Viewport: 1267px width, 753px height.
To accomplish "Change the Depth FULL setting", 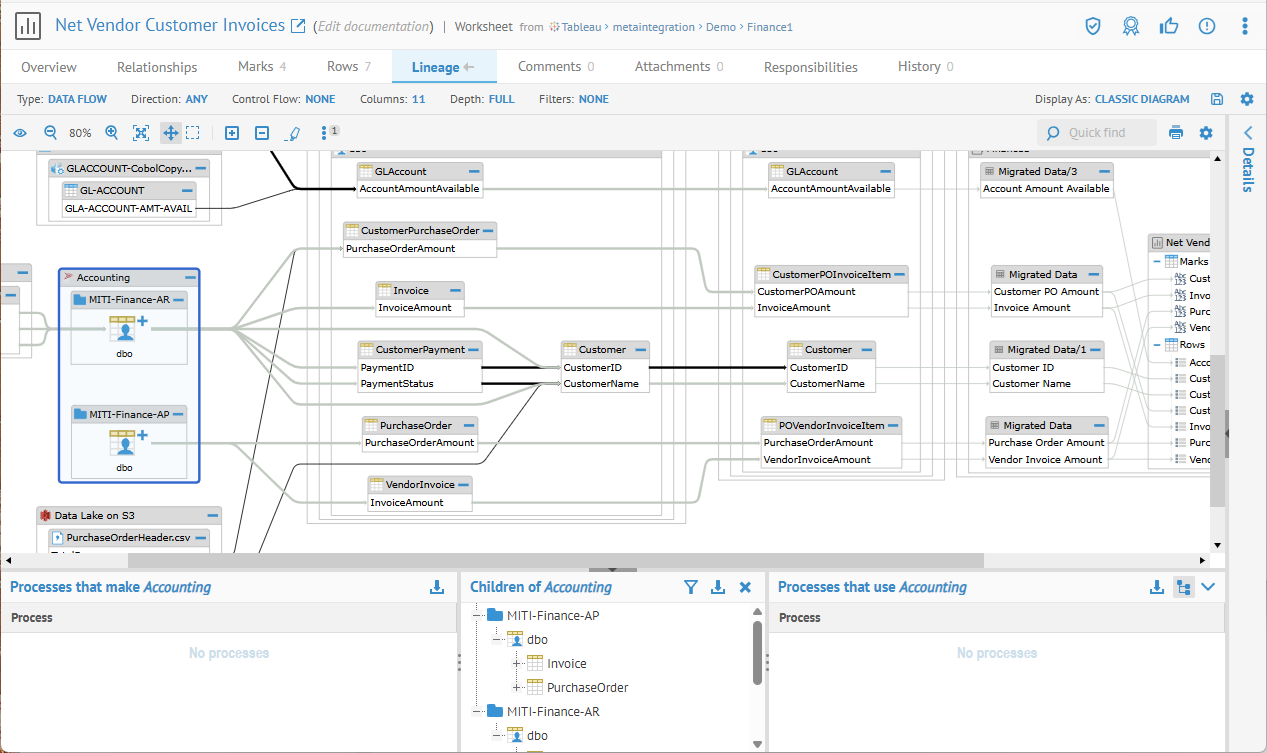I will 501,99.
